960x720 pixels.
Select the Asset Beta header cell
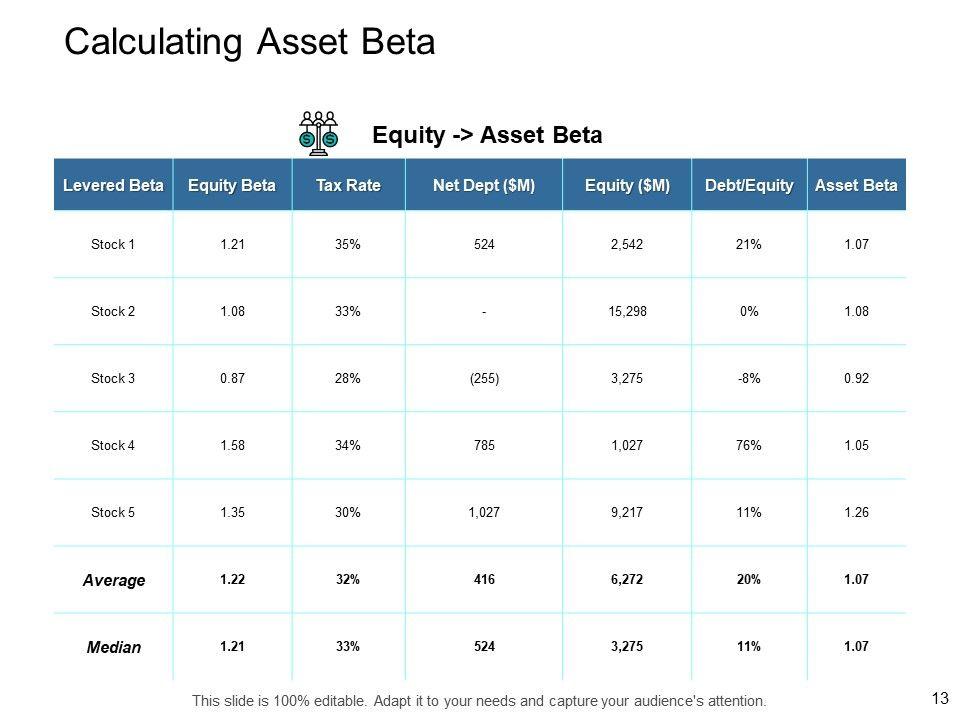(x=856, y=185)
